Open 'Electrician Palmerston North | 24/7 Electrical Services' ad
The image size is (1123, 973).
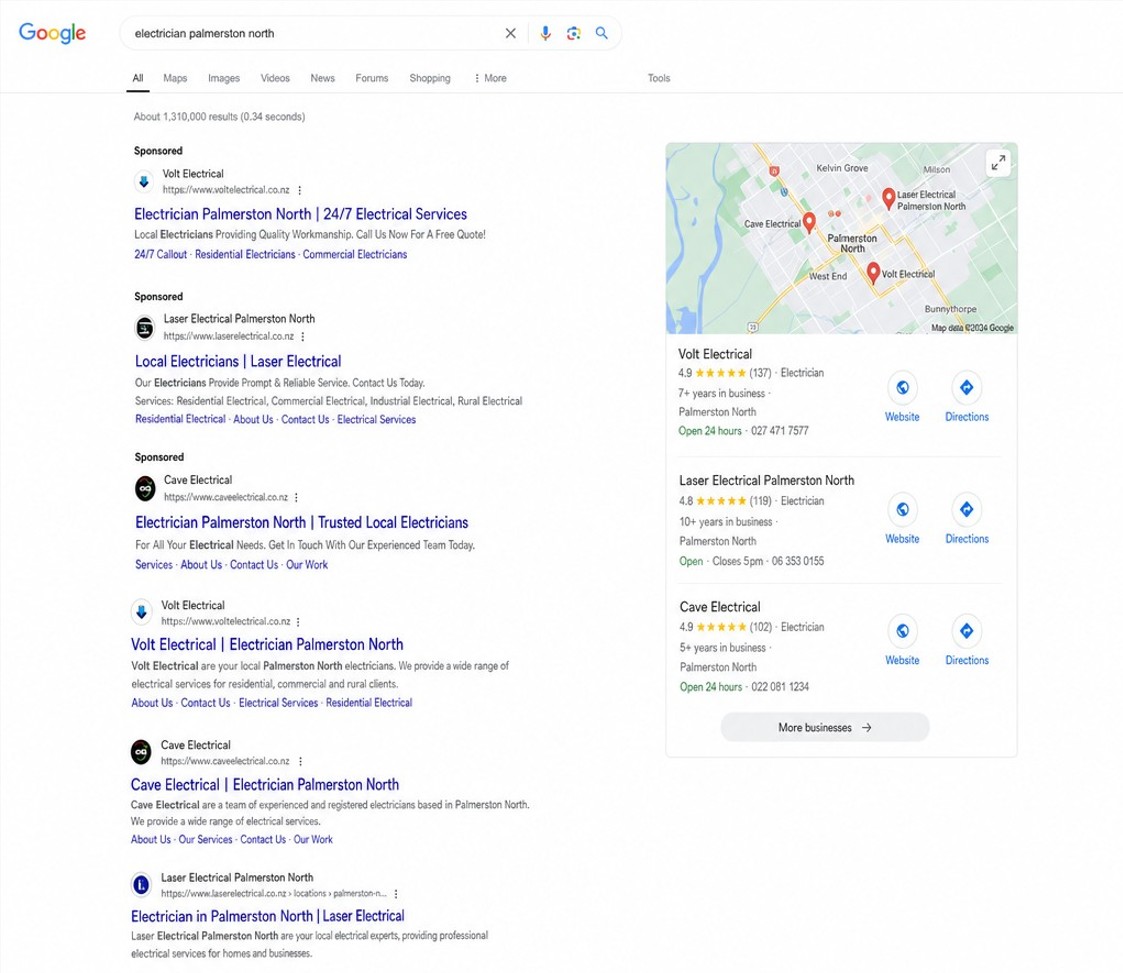(300, 214)
